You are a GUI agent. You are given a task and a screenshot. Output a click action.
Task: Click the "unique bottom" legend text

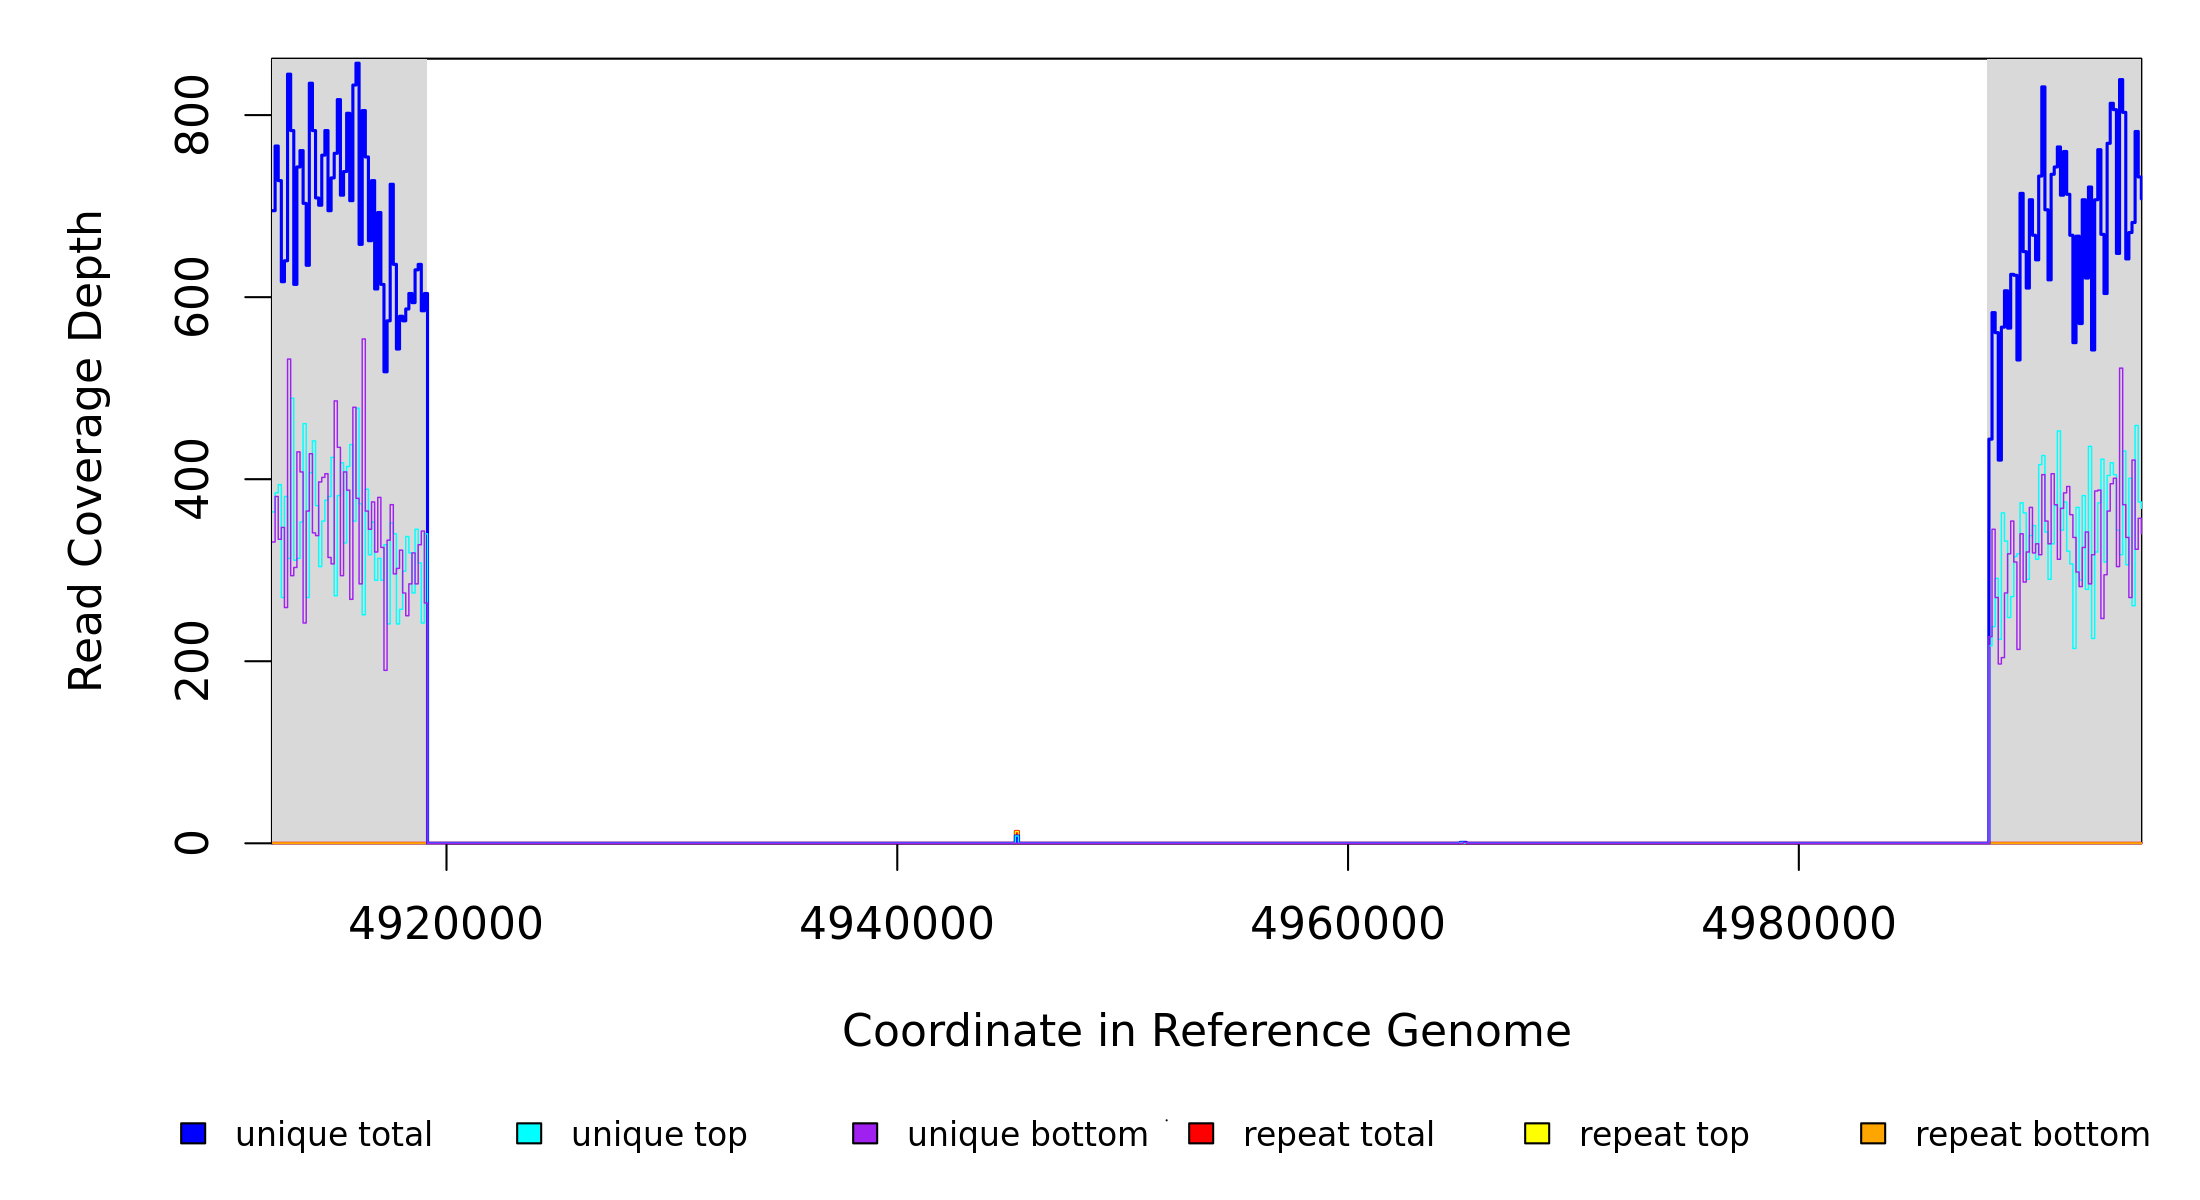click(x=1027, y=1135)
